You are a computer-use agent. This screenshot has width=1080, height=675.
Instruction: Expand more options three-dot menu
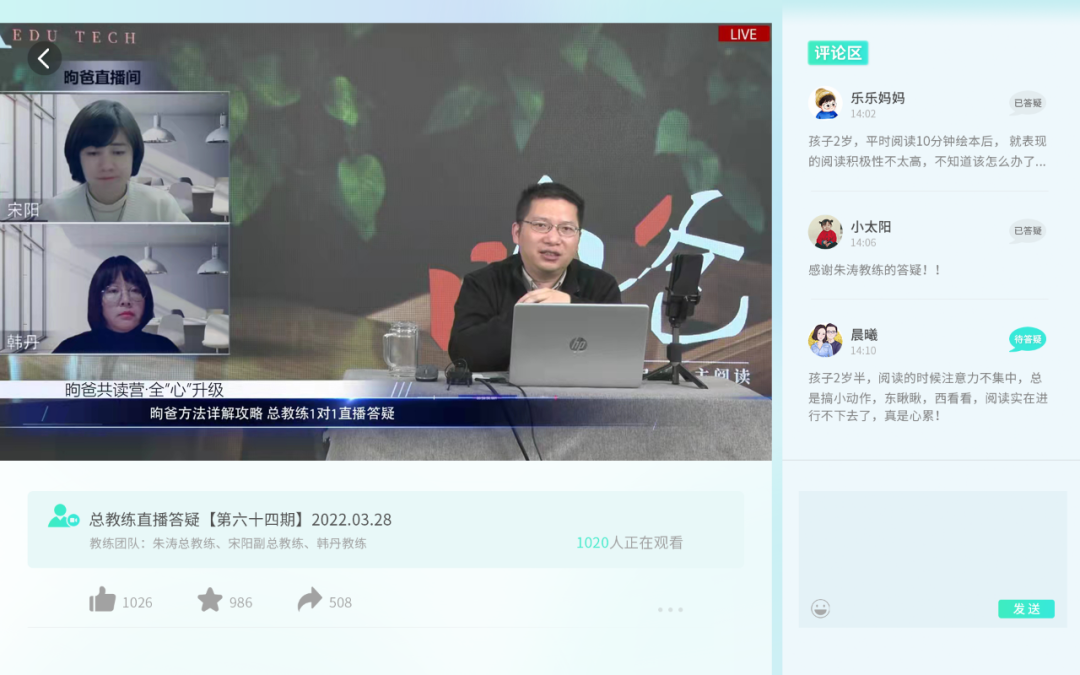coord(670,609)
